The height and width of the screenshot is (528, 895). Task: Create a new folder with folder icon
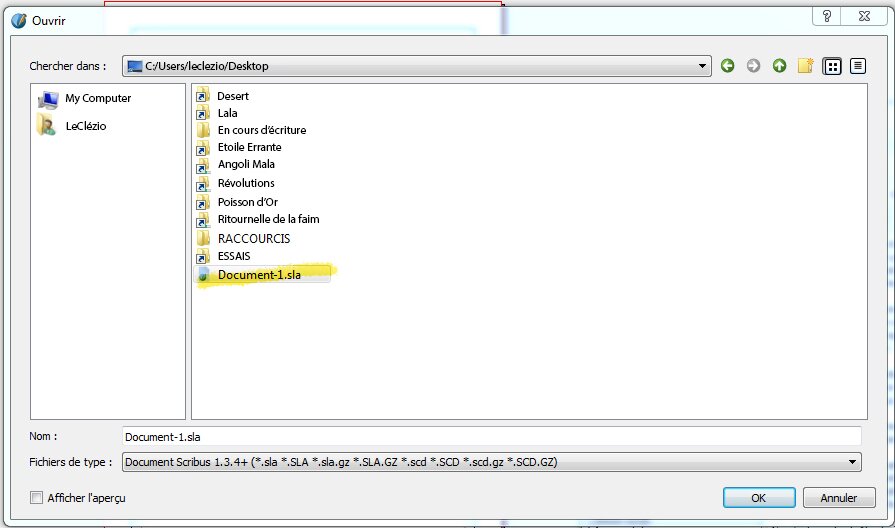pyautogui.click(x=805, y=66)
